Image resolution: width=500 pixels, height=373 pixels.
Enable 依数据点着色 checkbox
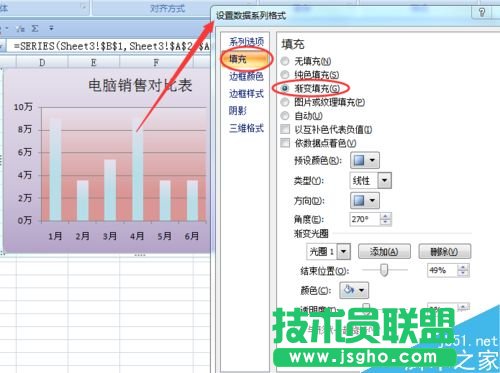pos(285,143)
